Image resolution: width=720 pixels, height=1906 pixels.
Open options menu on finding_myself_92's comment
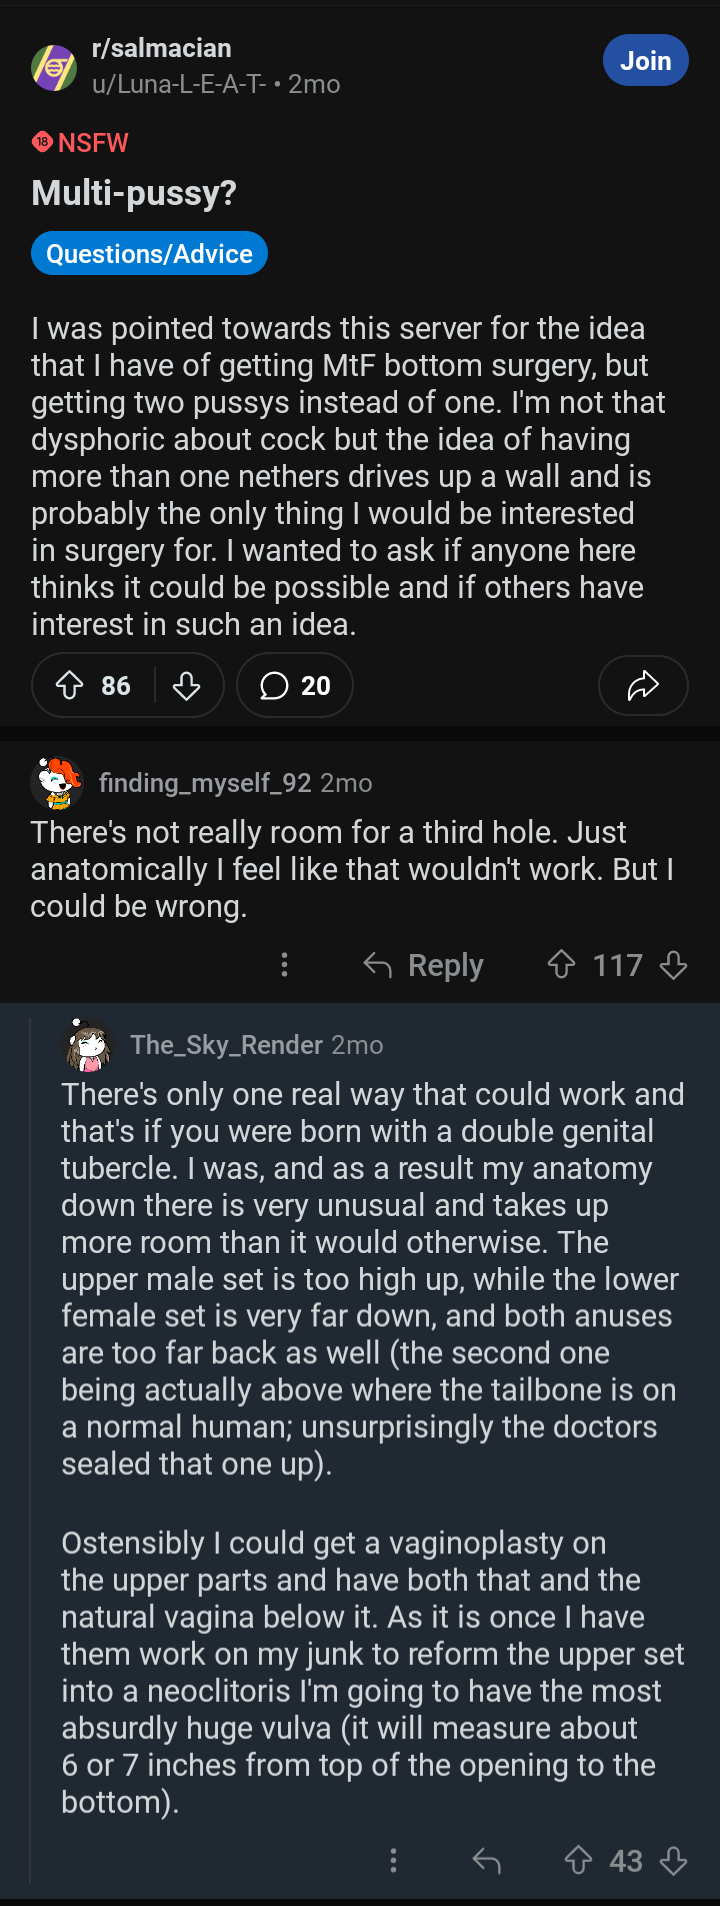click(285, 965)
